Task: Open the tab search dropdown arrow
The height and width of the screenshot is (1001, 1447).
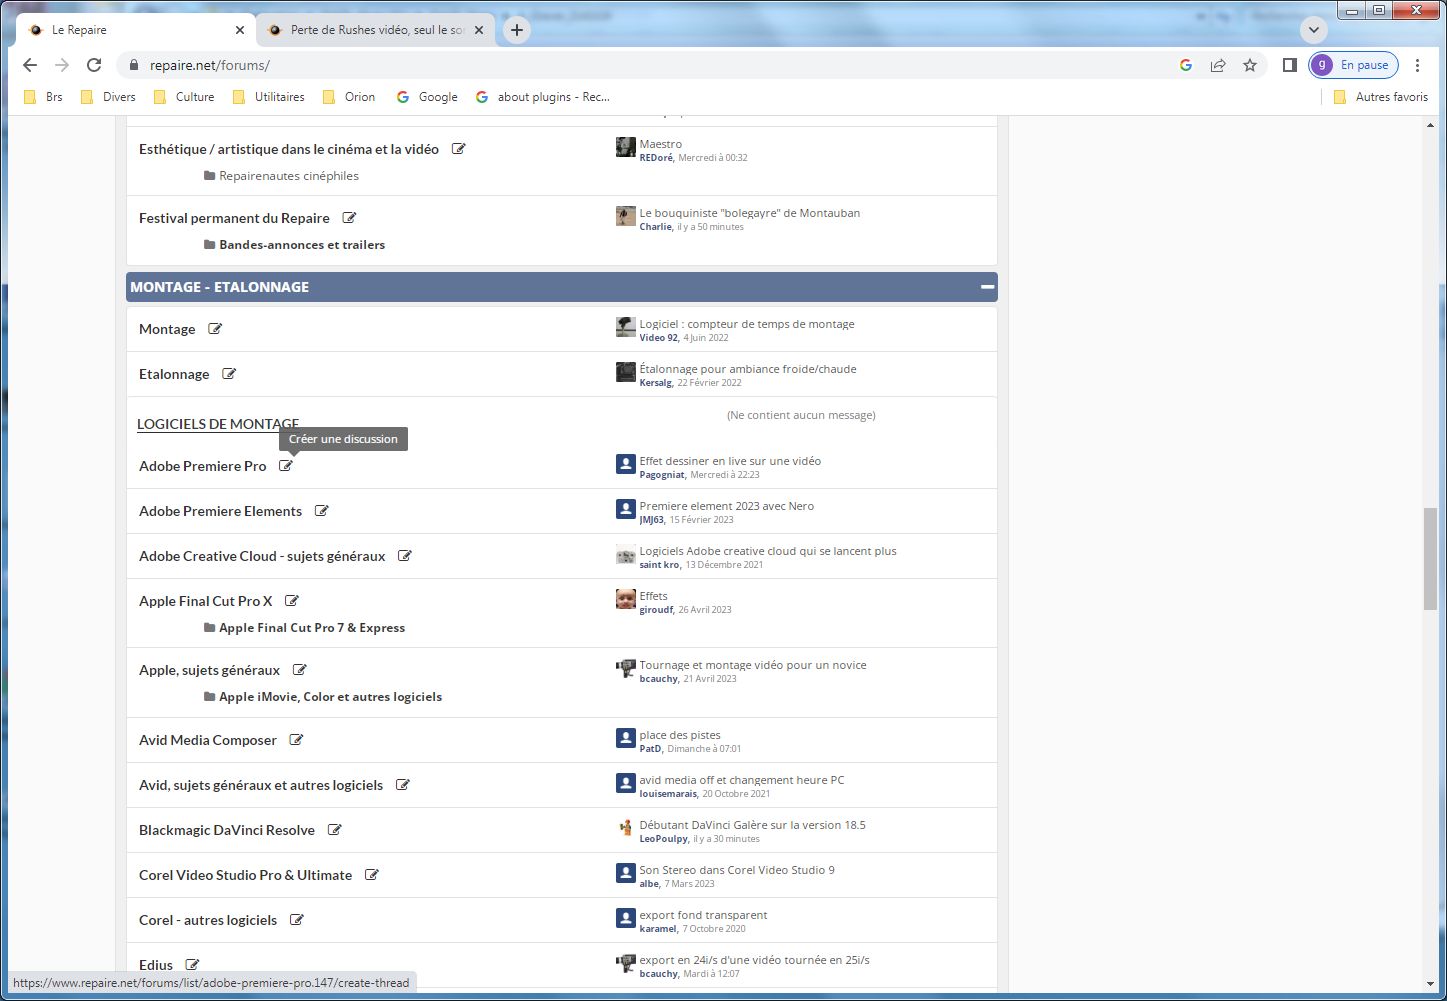Action: click(1314, 30)
